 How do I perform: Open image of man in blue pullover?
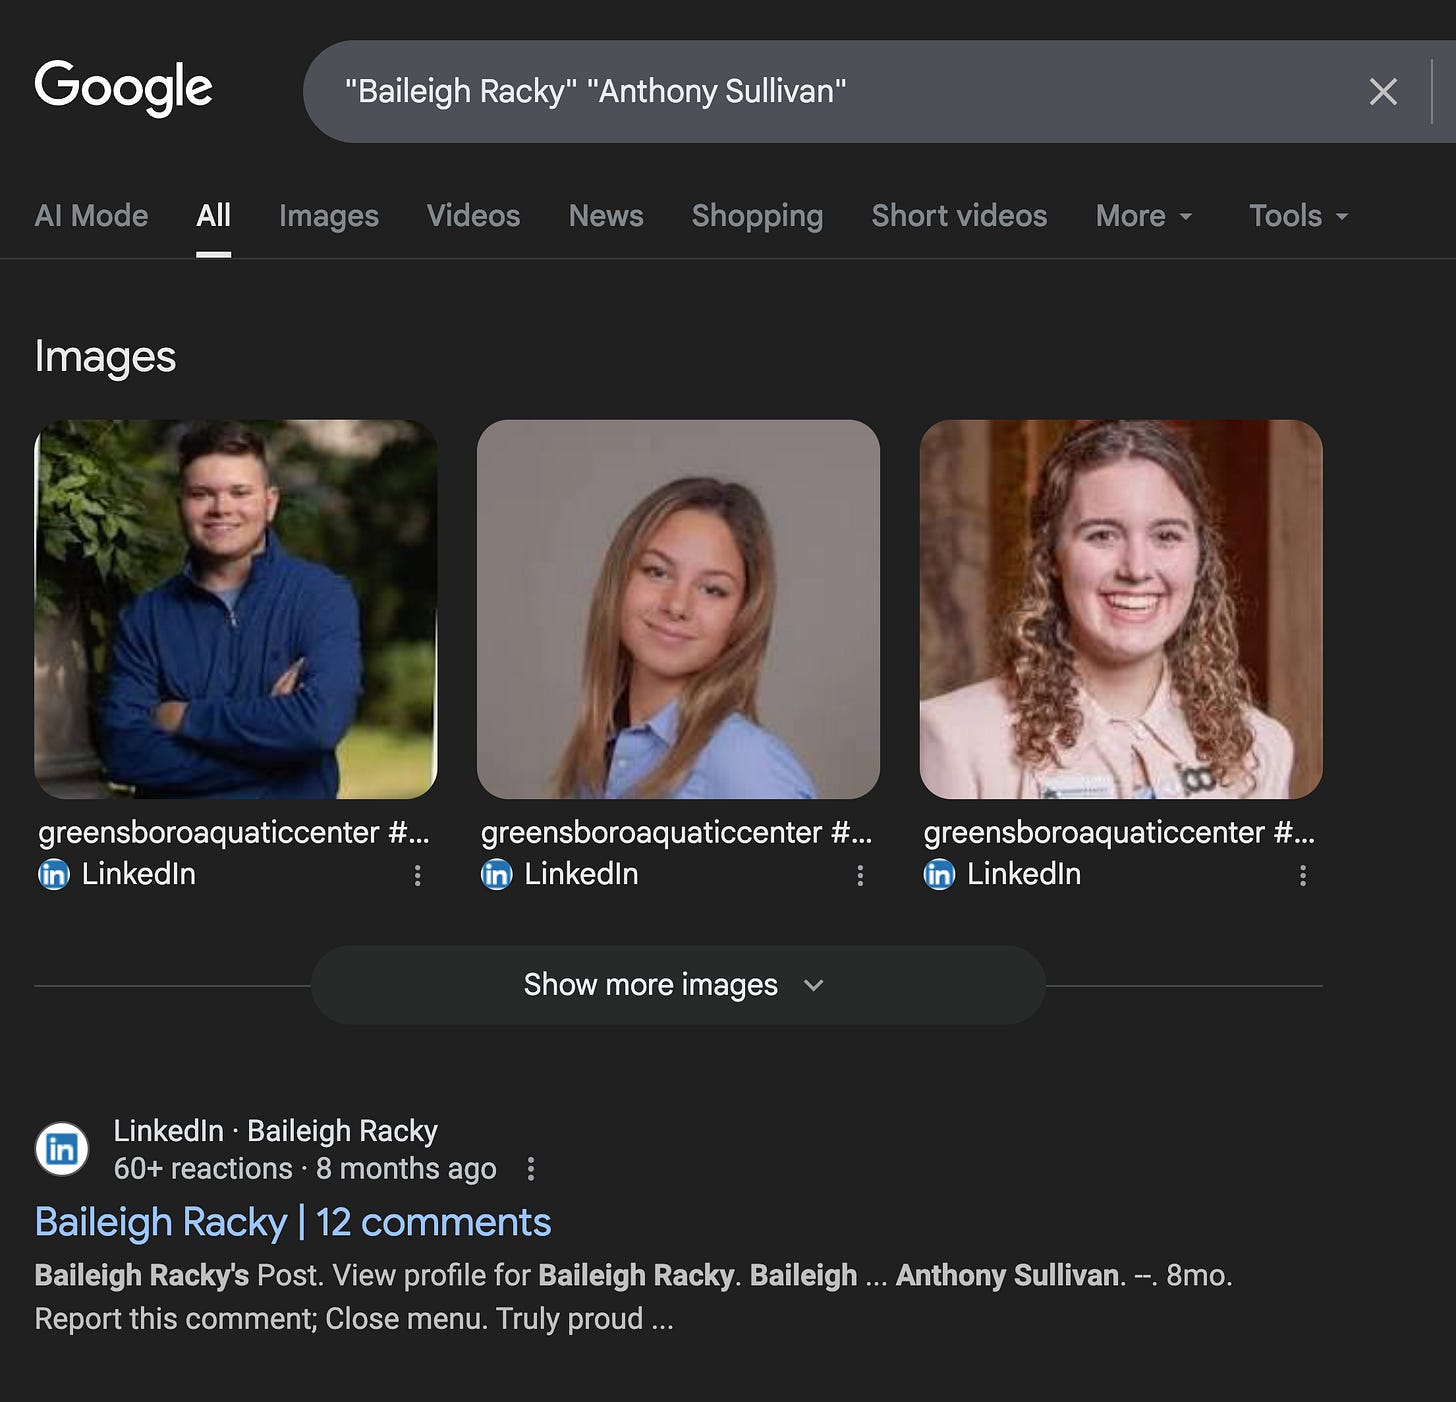tap(236, 609)
